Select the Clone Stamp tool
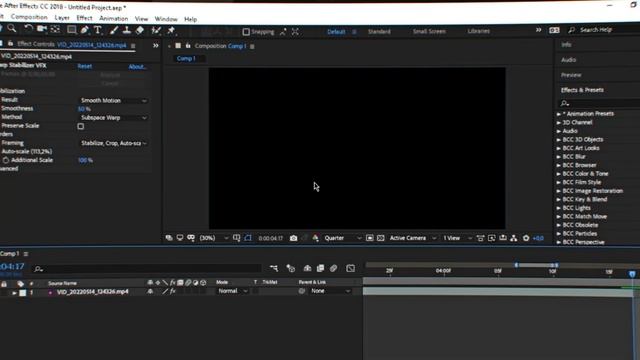Screen dimensions: 640x360 click(127, 30)
